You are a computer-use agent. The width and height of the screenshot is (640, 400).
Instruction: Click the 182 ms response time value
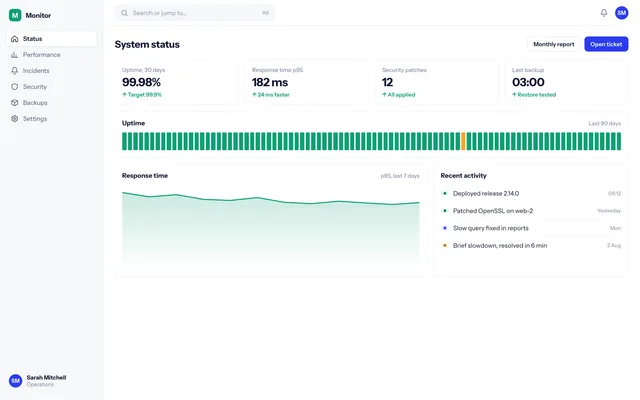[270, 82]
